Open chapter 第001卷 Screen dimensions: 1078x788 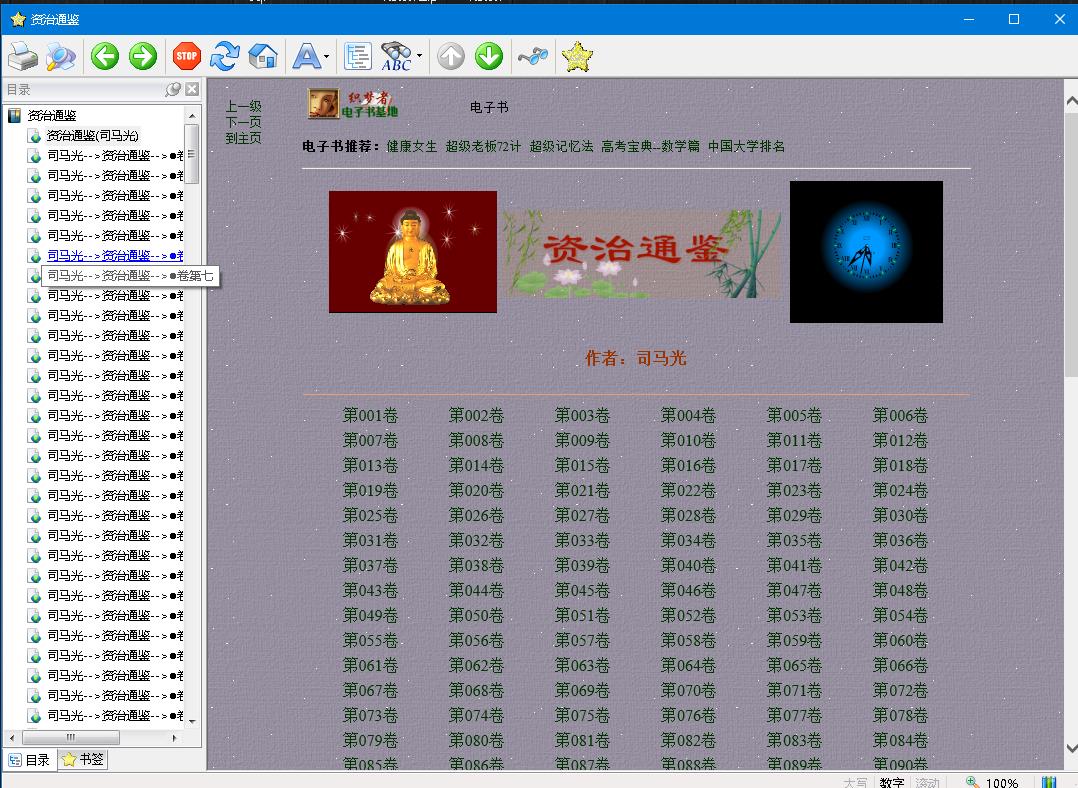pyautogui.click(x=370, y=415)
